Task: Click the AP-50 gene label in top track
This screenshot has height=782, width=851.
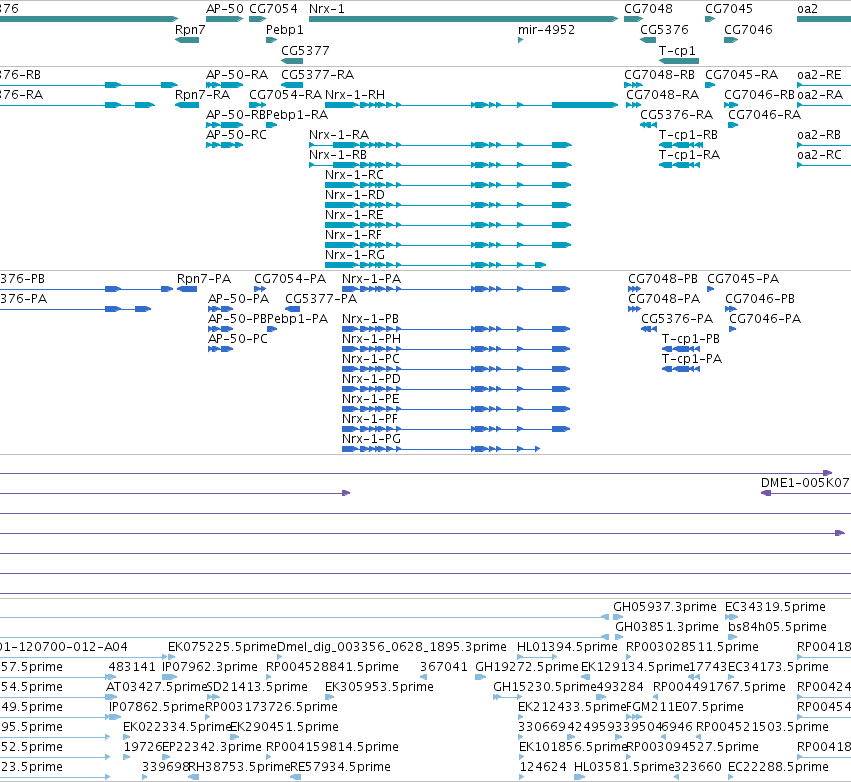Action: click(225, 9)
